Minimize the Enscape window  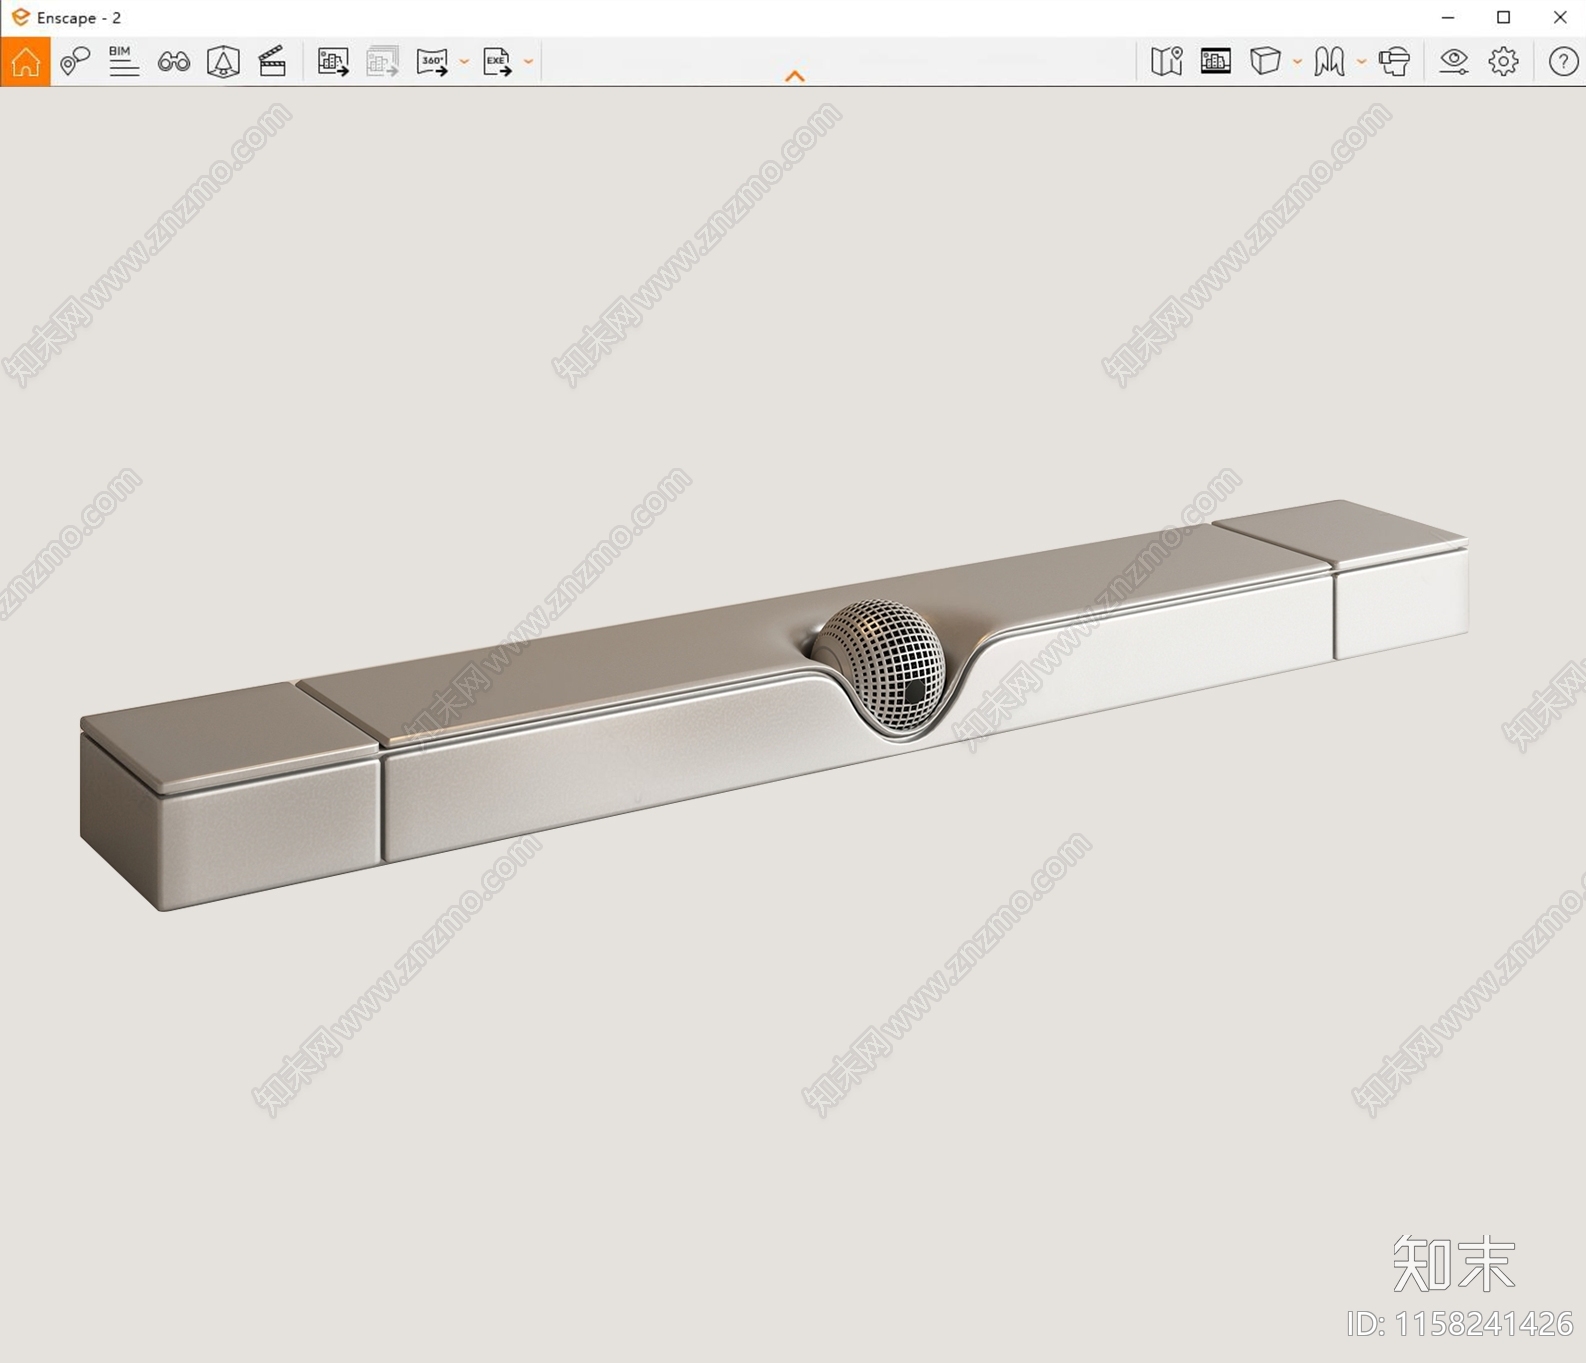tap(1448, 17)
